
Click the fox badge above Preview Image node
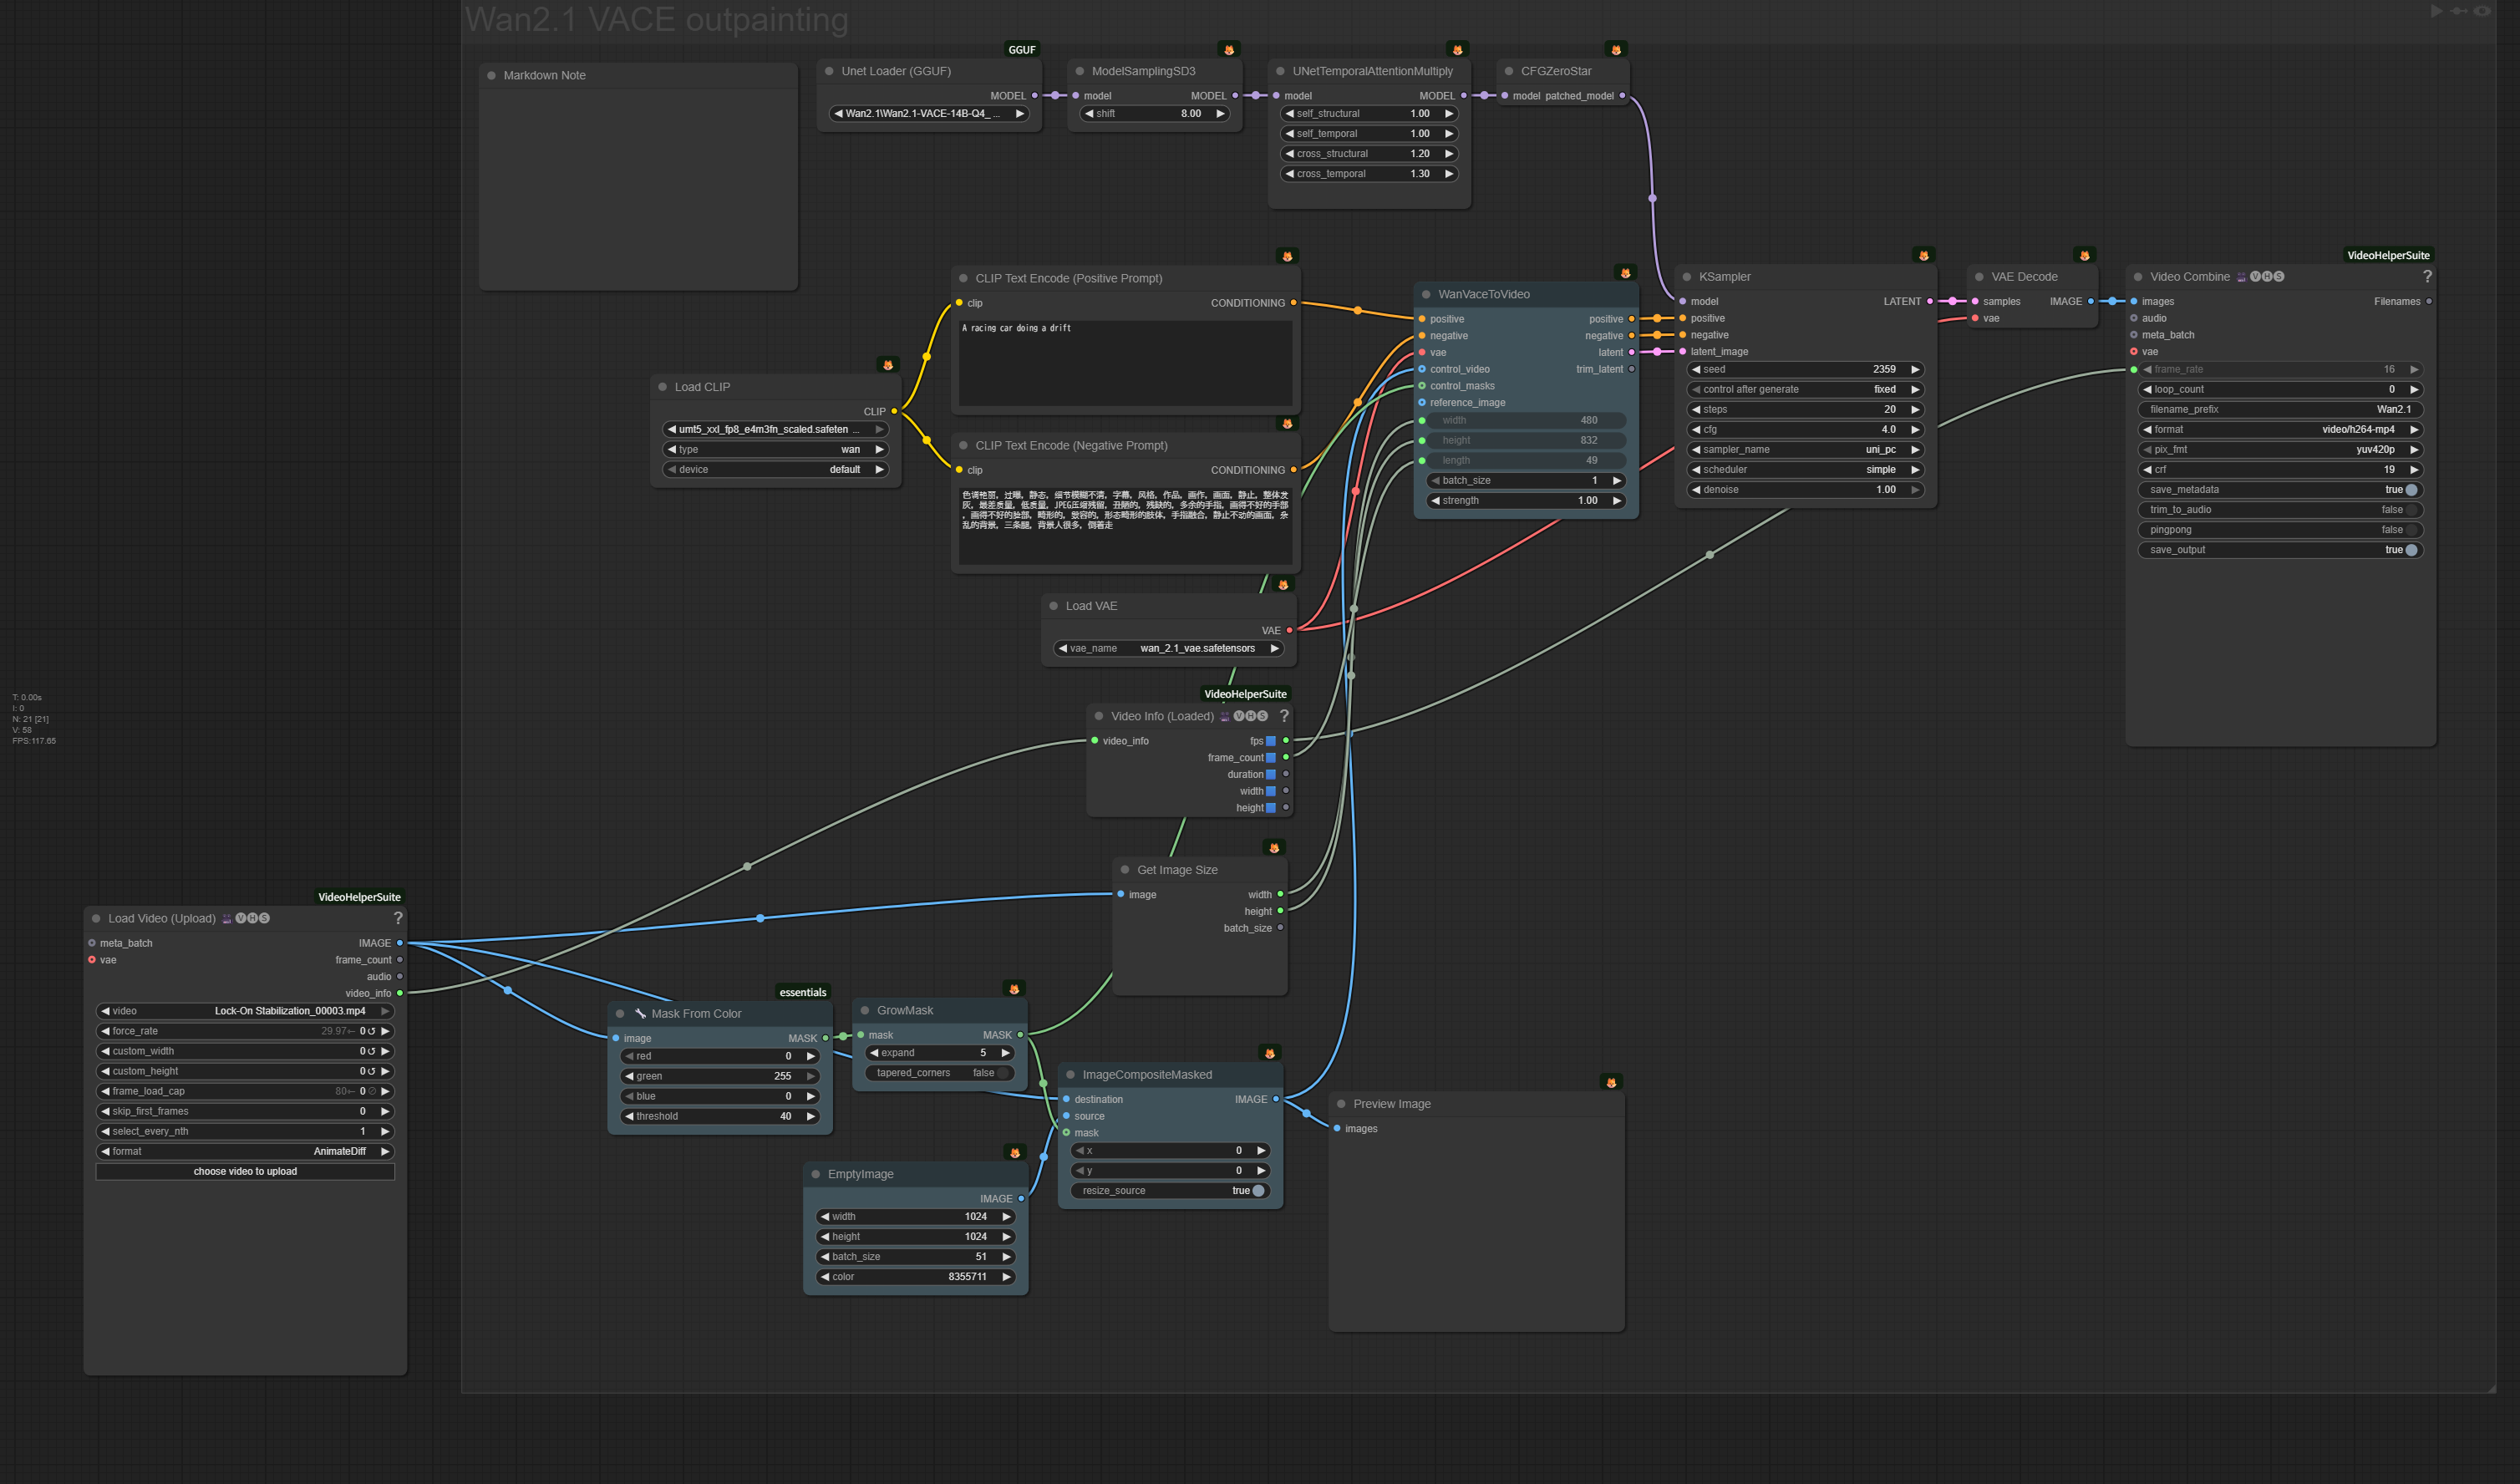(1611, 1083)
